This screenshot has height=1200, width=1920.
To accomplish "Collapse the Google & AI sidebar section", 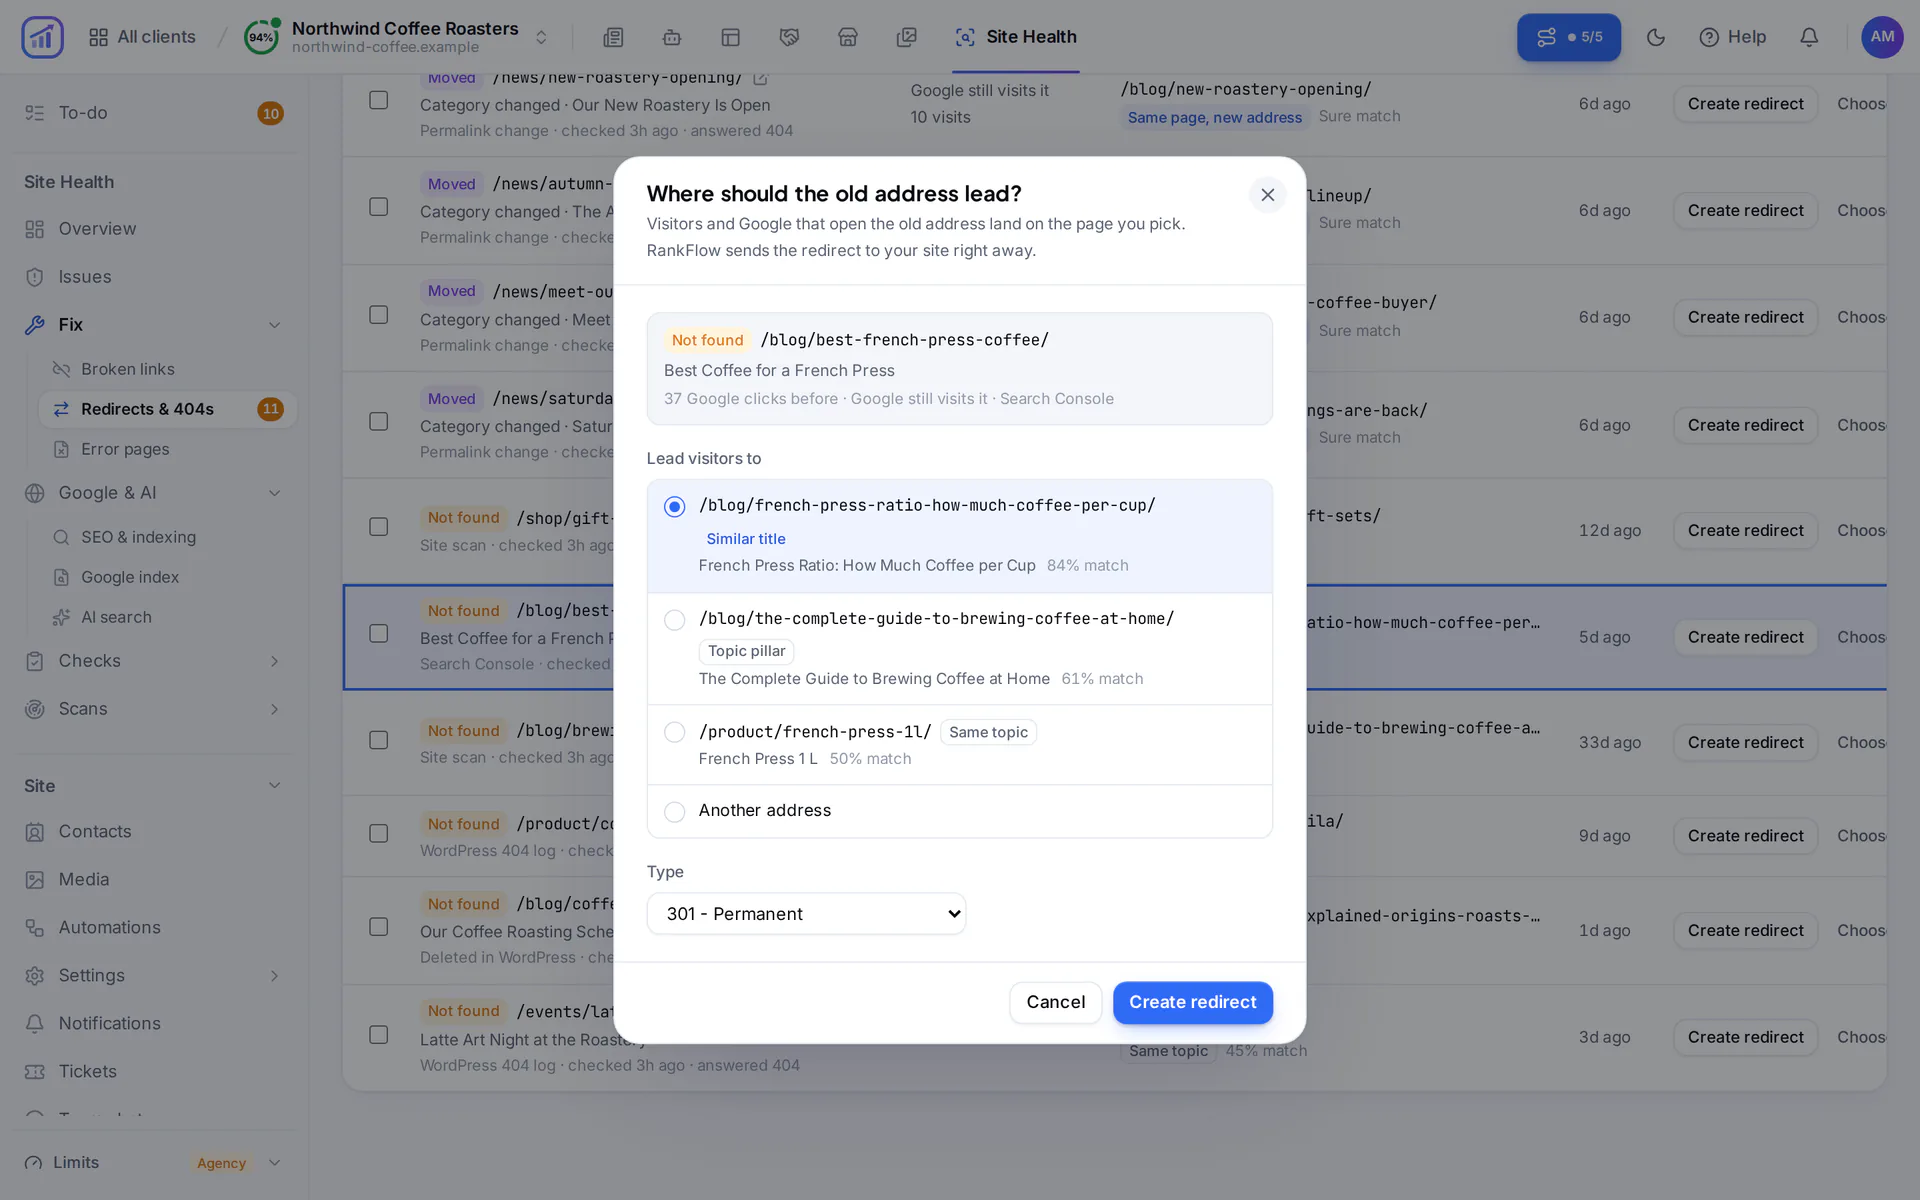I will (x=274, y=493).
